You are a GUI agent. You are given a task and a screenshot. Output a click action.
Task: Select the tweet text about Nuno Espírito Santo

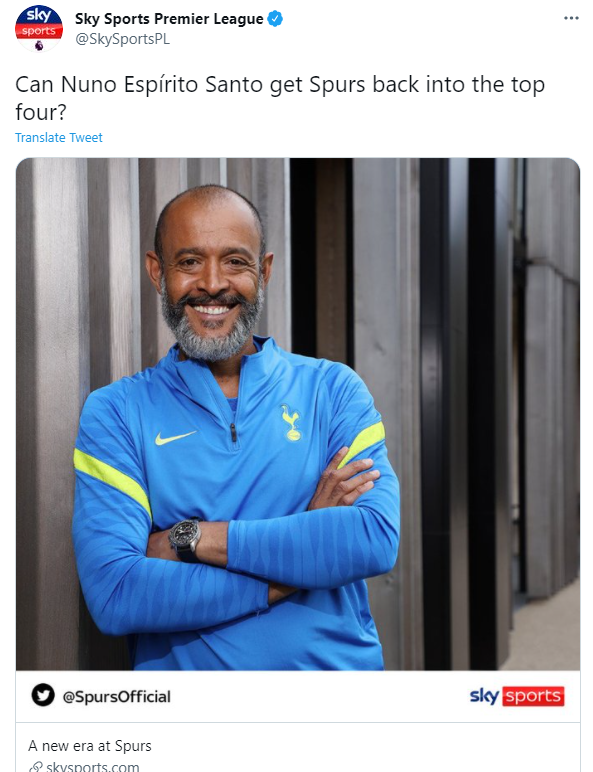(280, 98)
